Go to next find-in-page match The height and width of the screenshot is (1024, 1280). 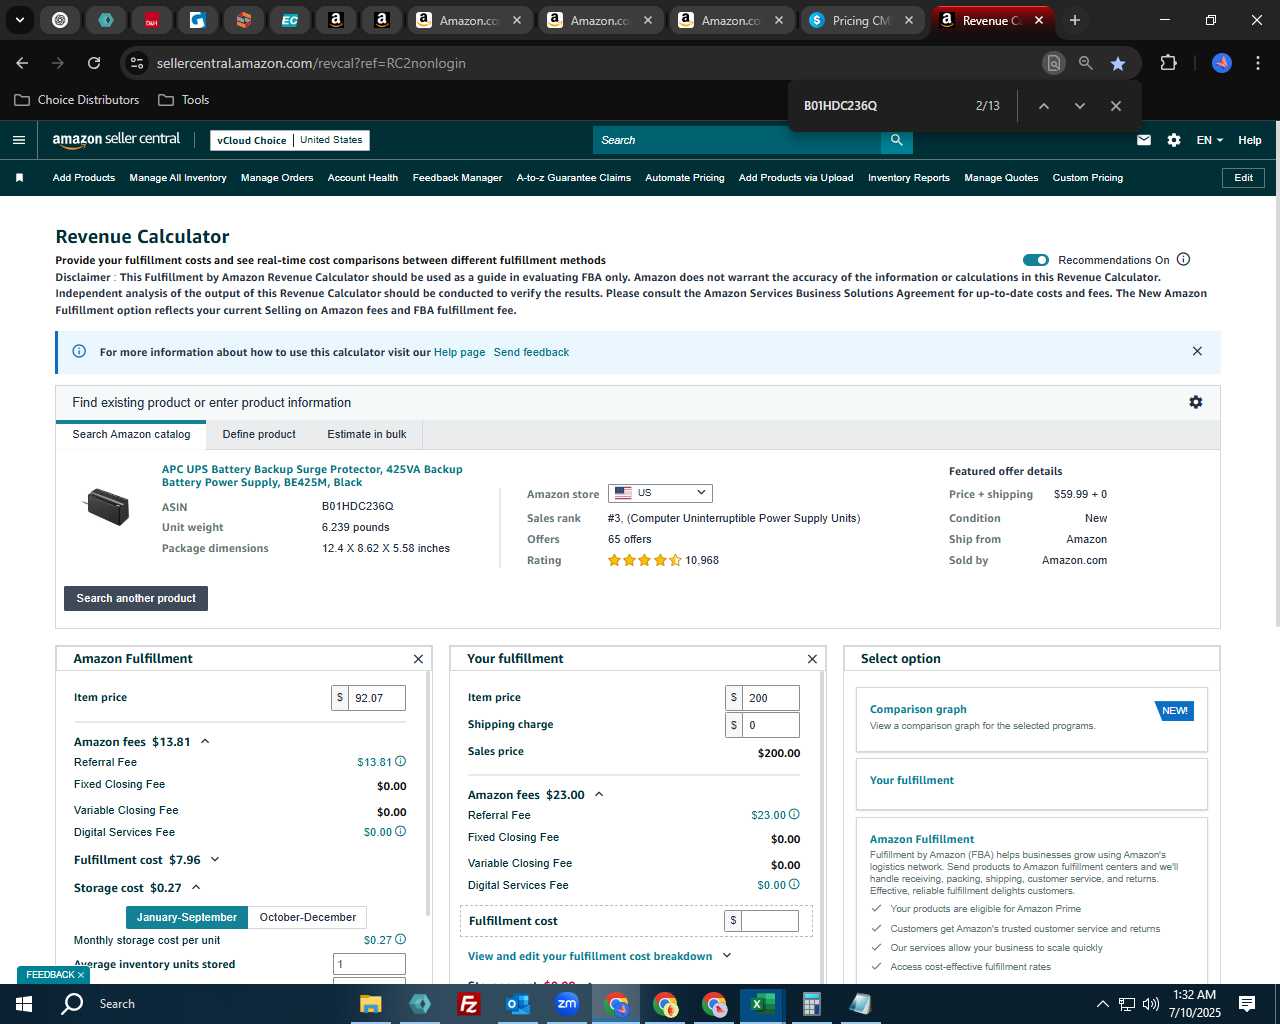click(x=1080, y=106)
